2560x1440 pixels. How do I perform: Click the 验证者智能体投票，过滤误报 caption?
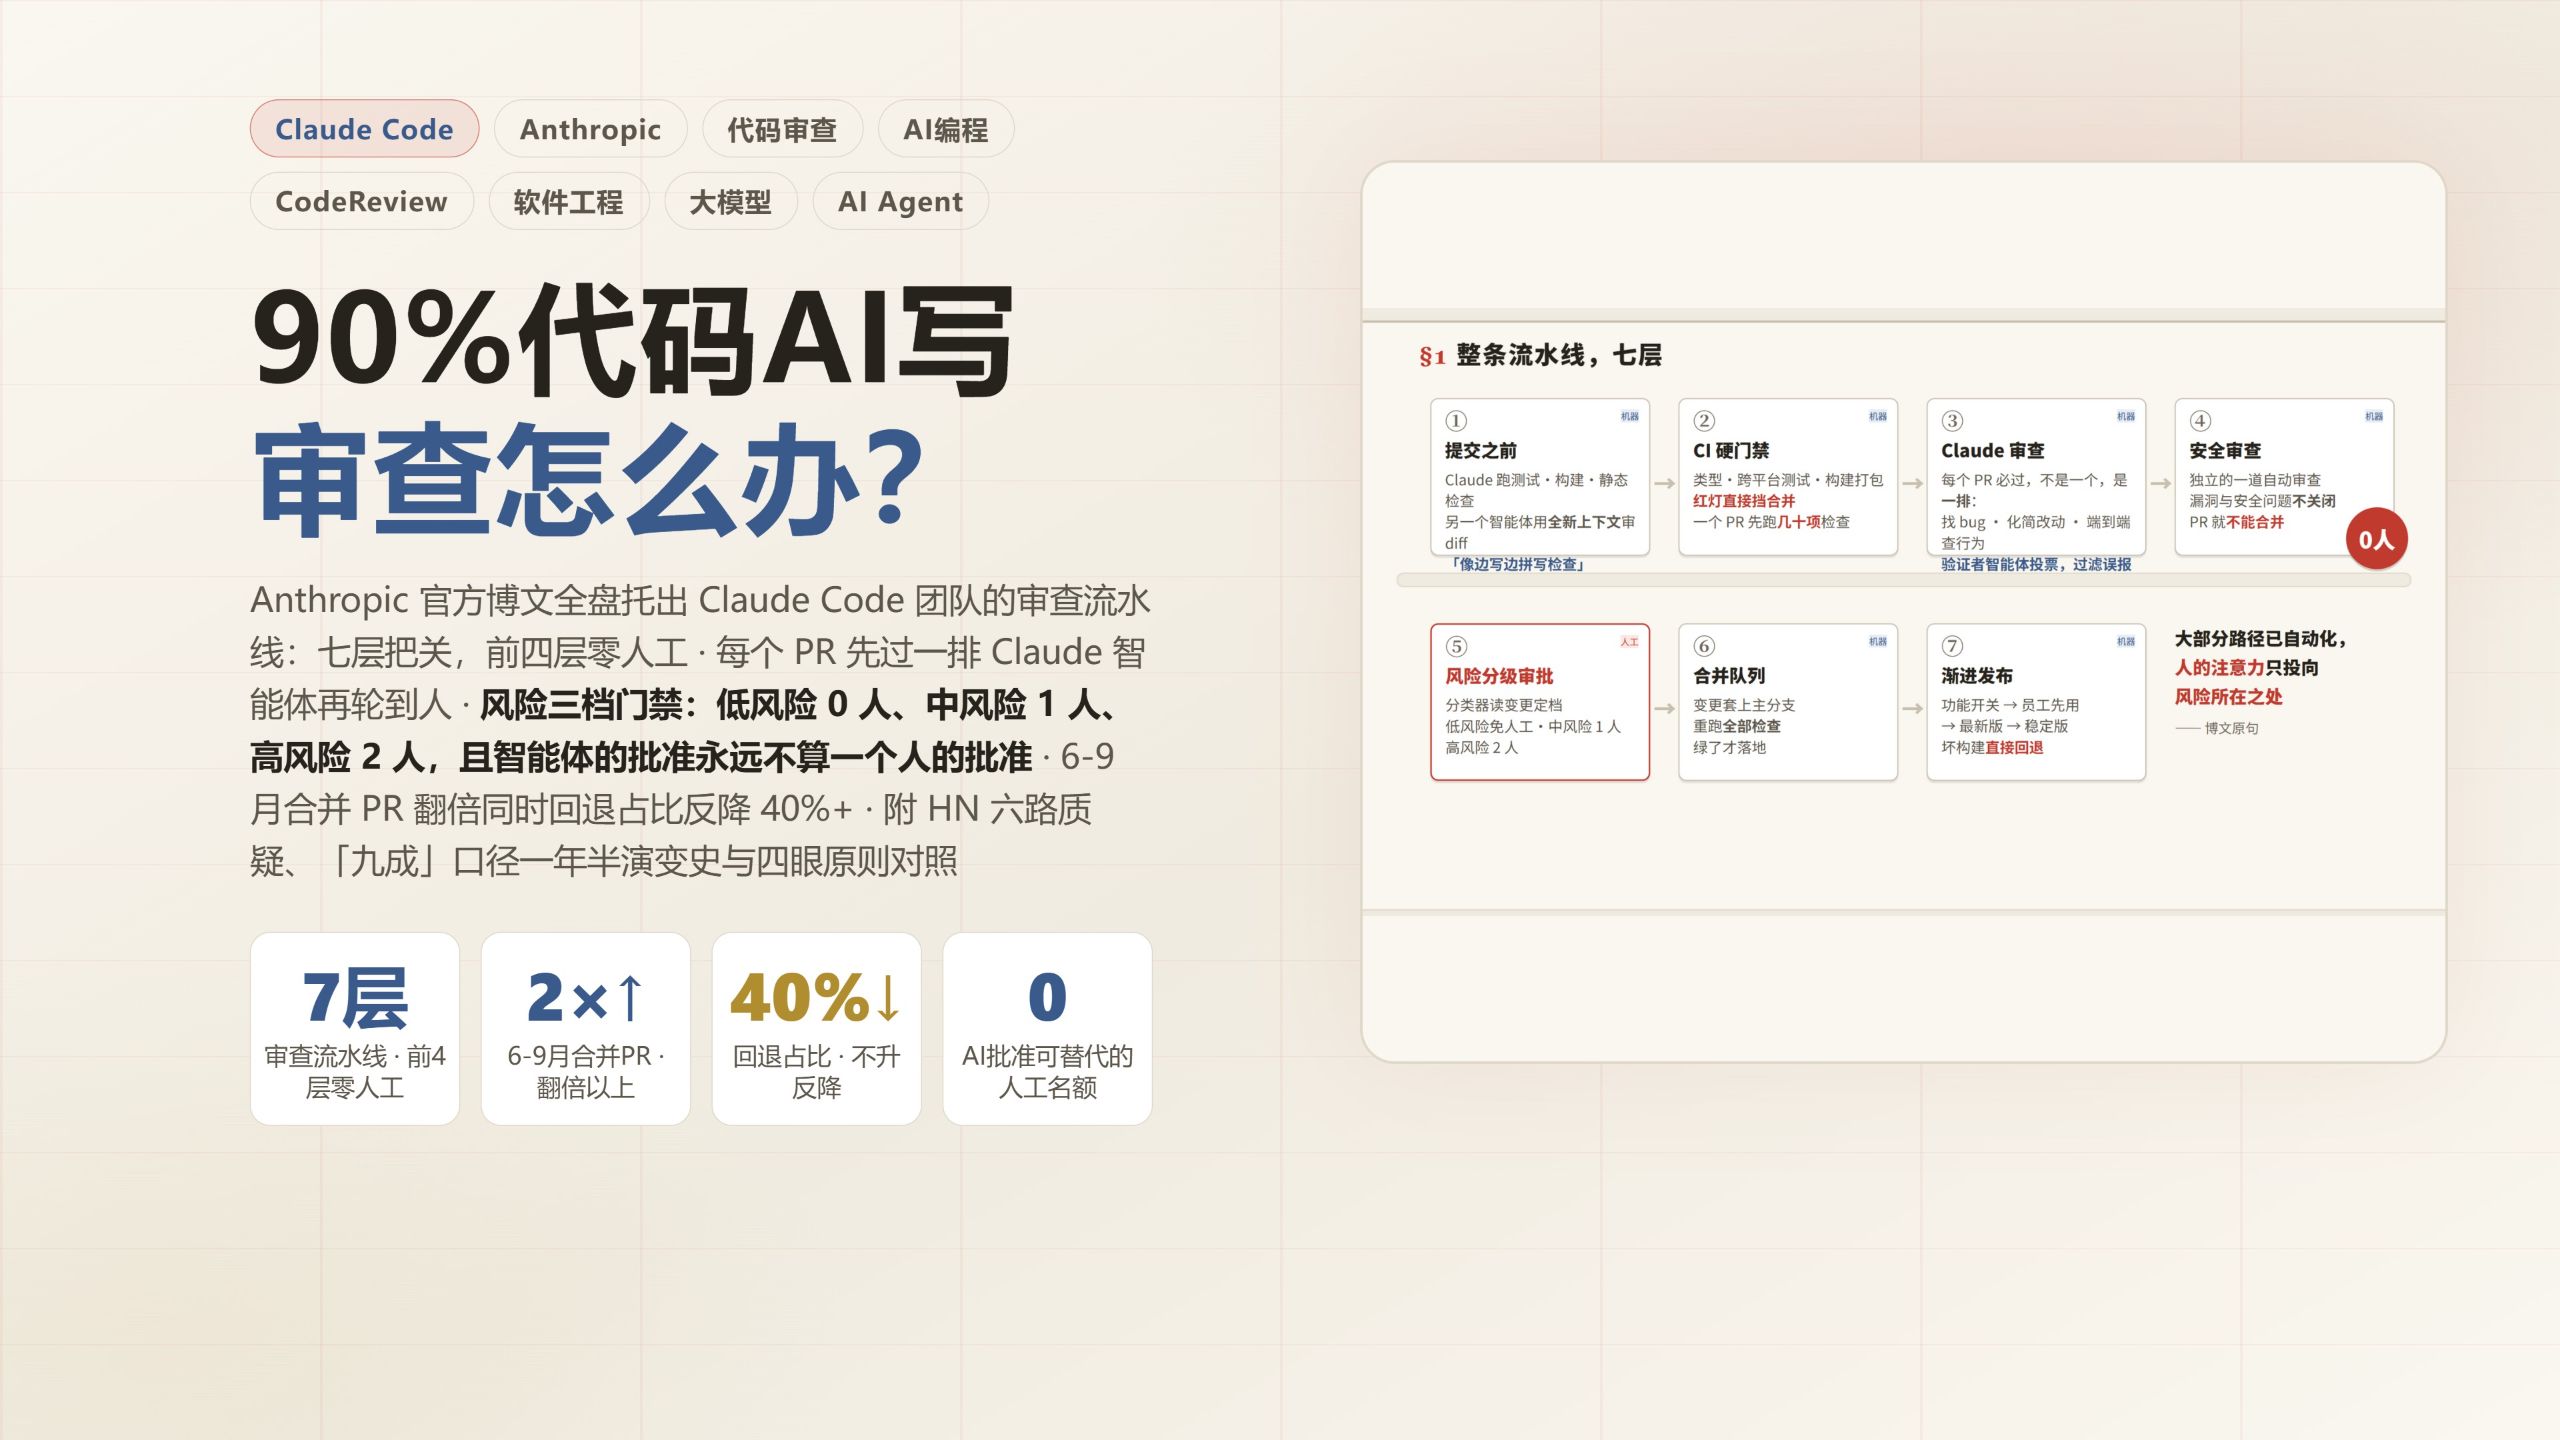click(2036, 565)
